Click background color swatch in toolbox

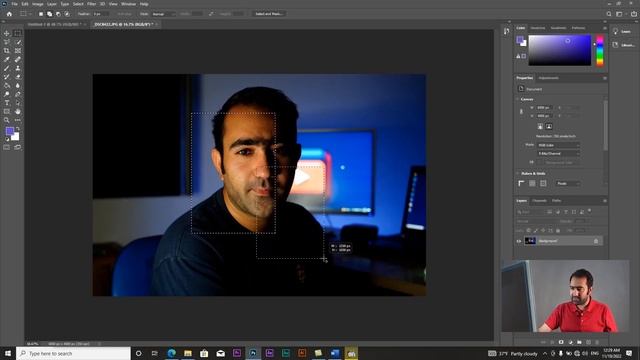[x=16, y=137]
